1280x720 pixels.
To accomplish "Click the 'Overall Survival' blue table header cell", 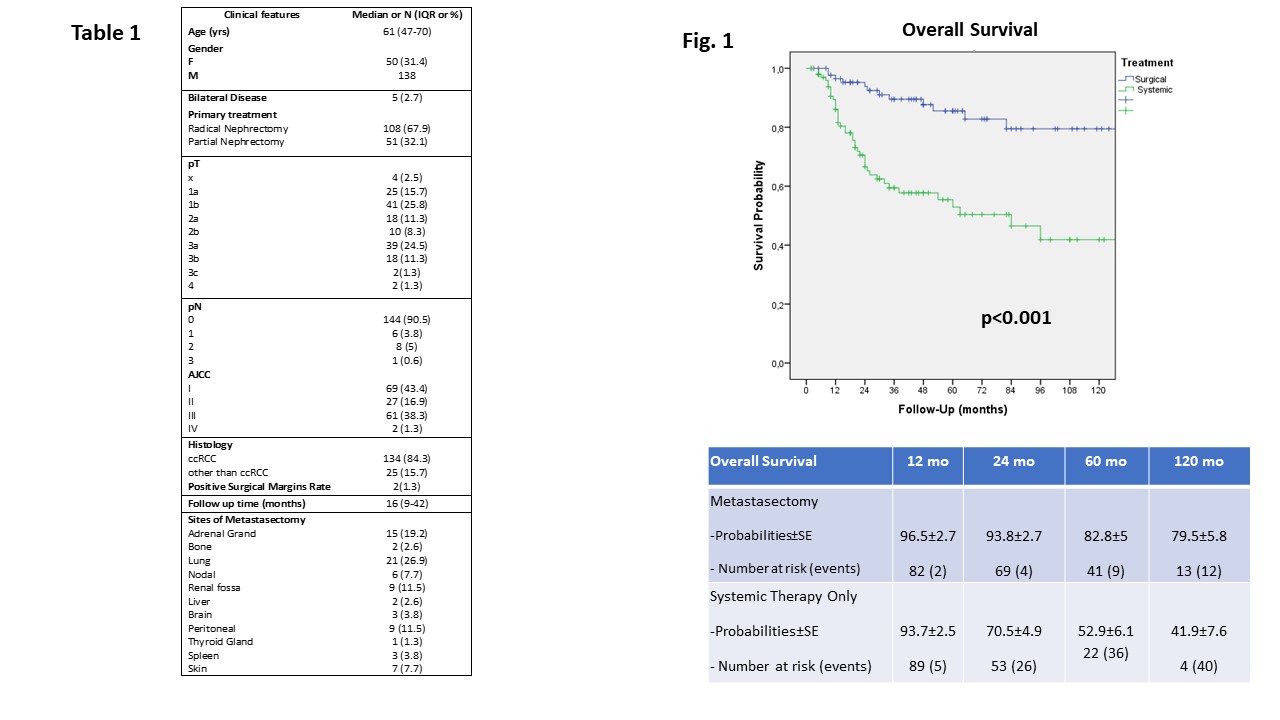I will [x=763, y=461].
